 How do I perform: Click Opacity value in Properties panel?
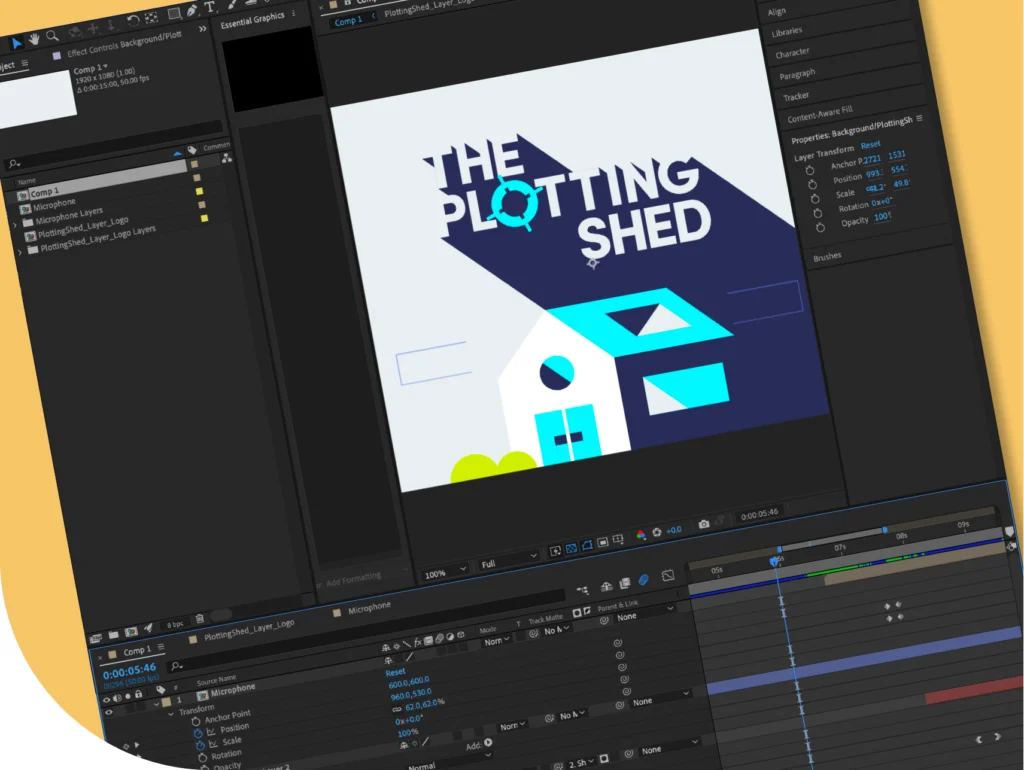tap(882, 217)
